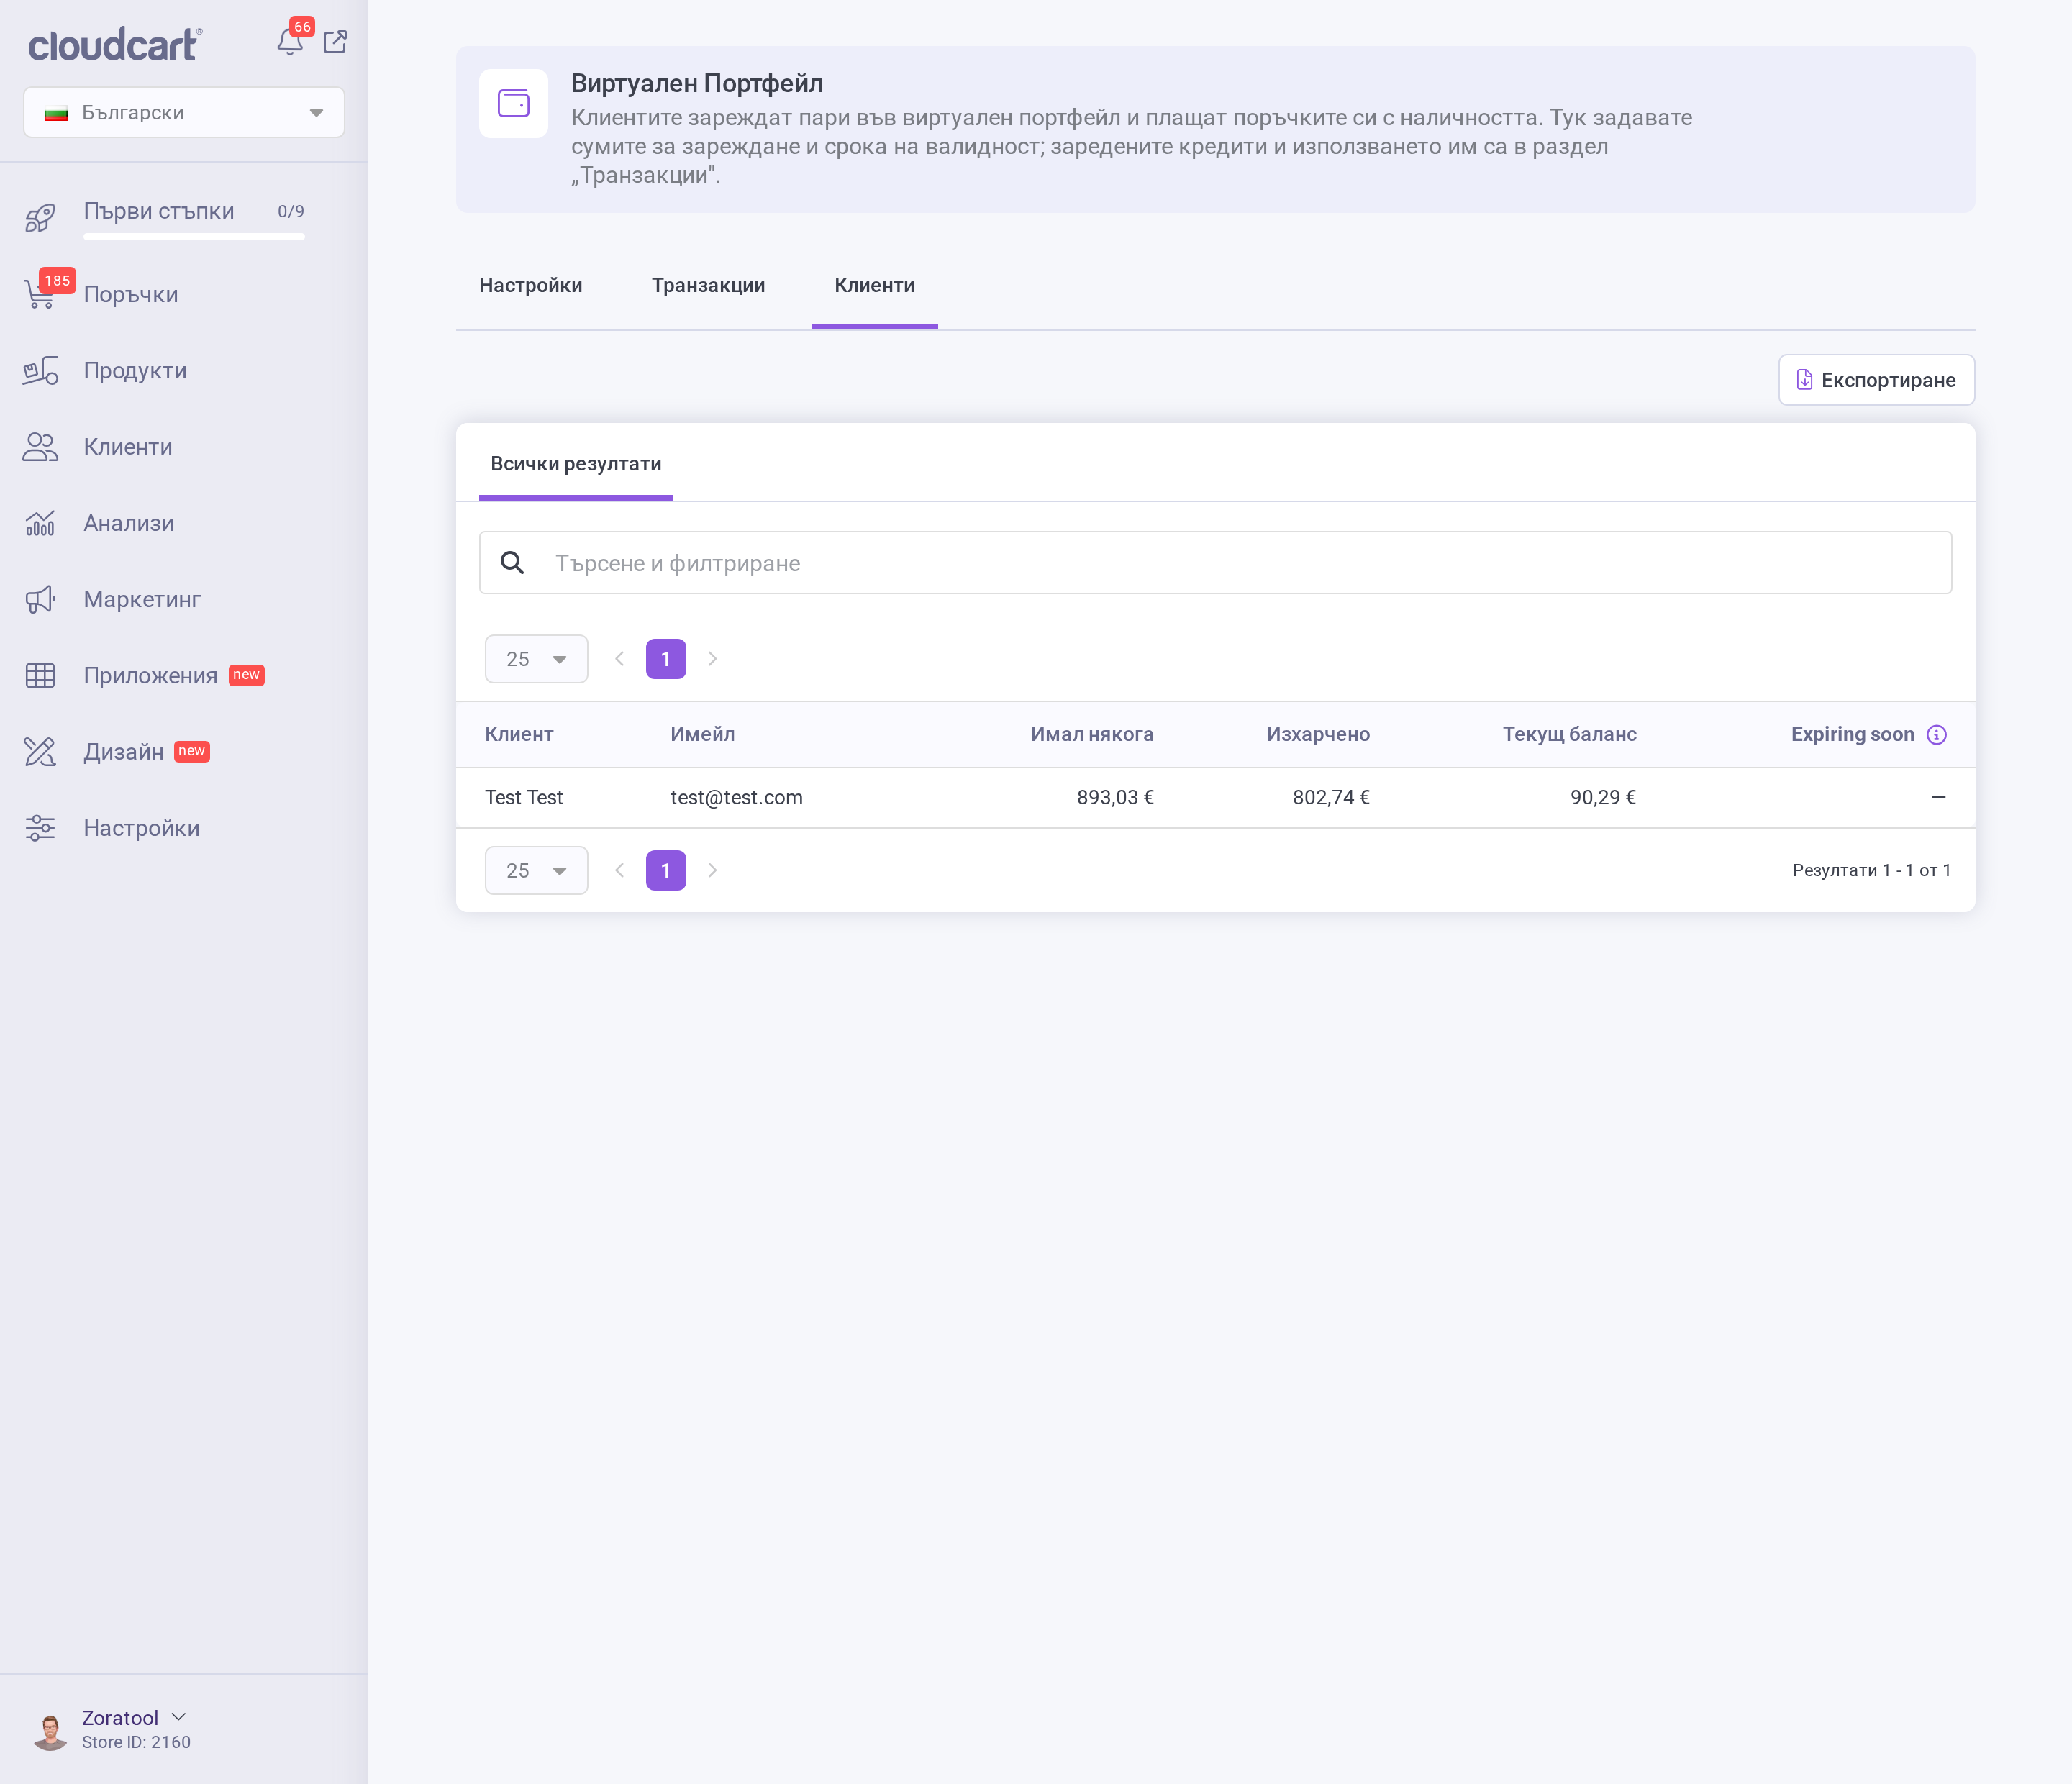The width and height of the screenshot is (2072, 1784).
Task: Click the search magnifier icon
Action: click(x=512, y=563)
